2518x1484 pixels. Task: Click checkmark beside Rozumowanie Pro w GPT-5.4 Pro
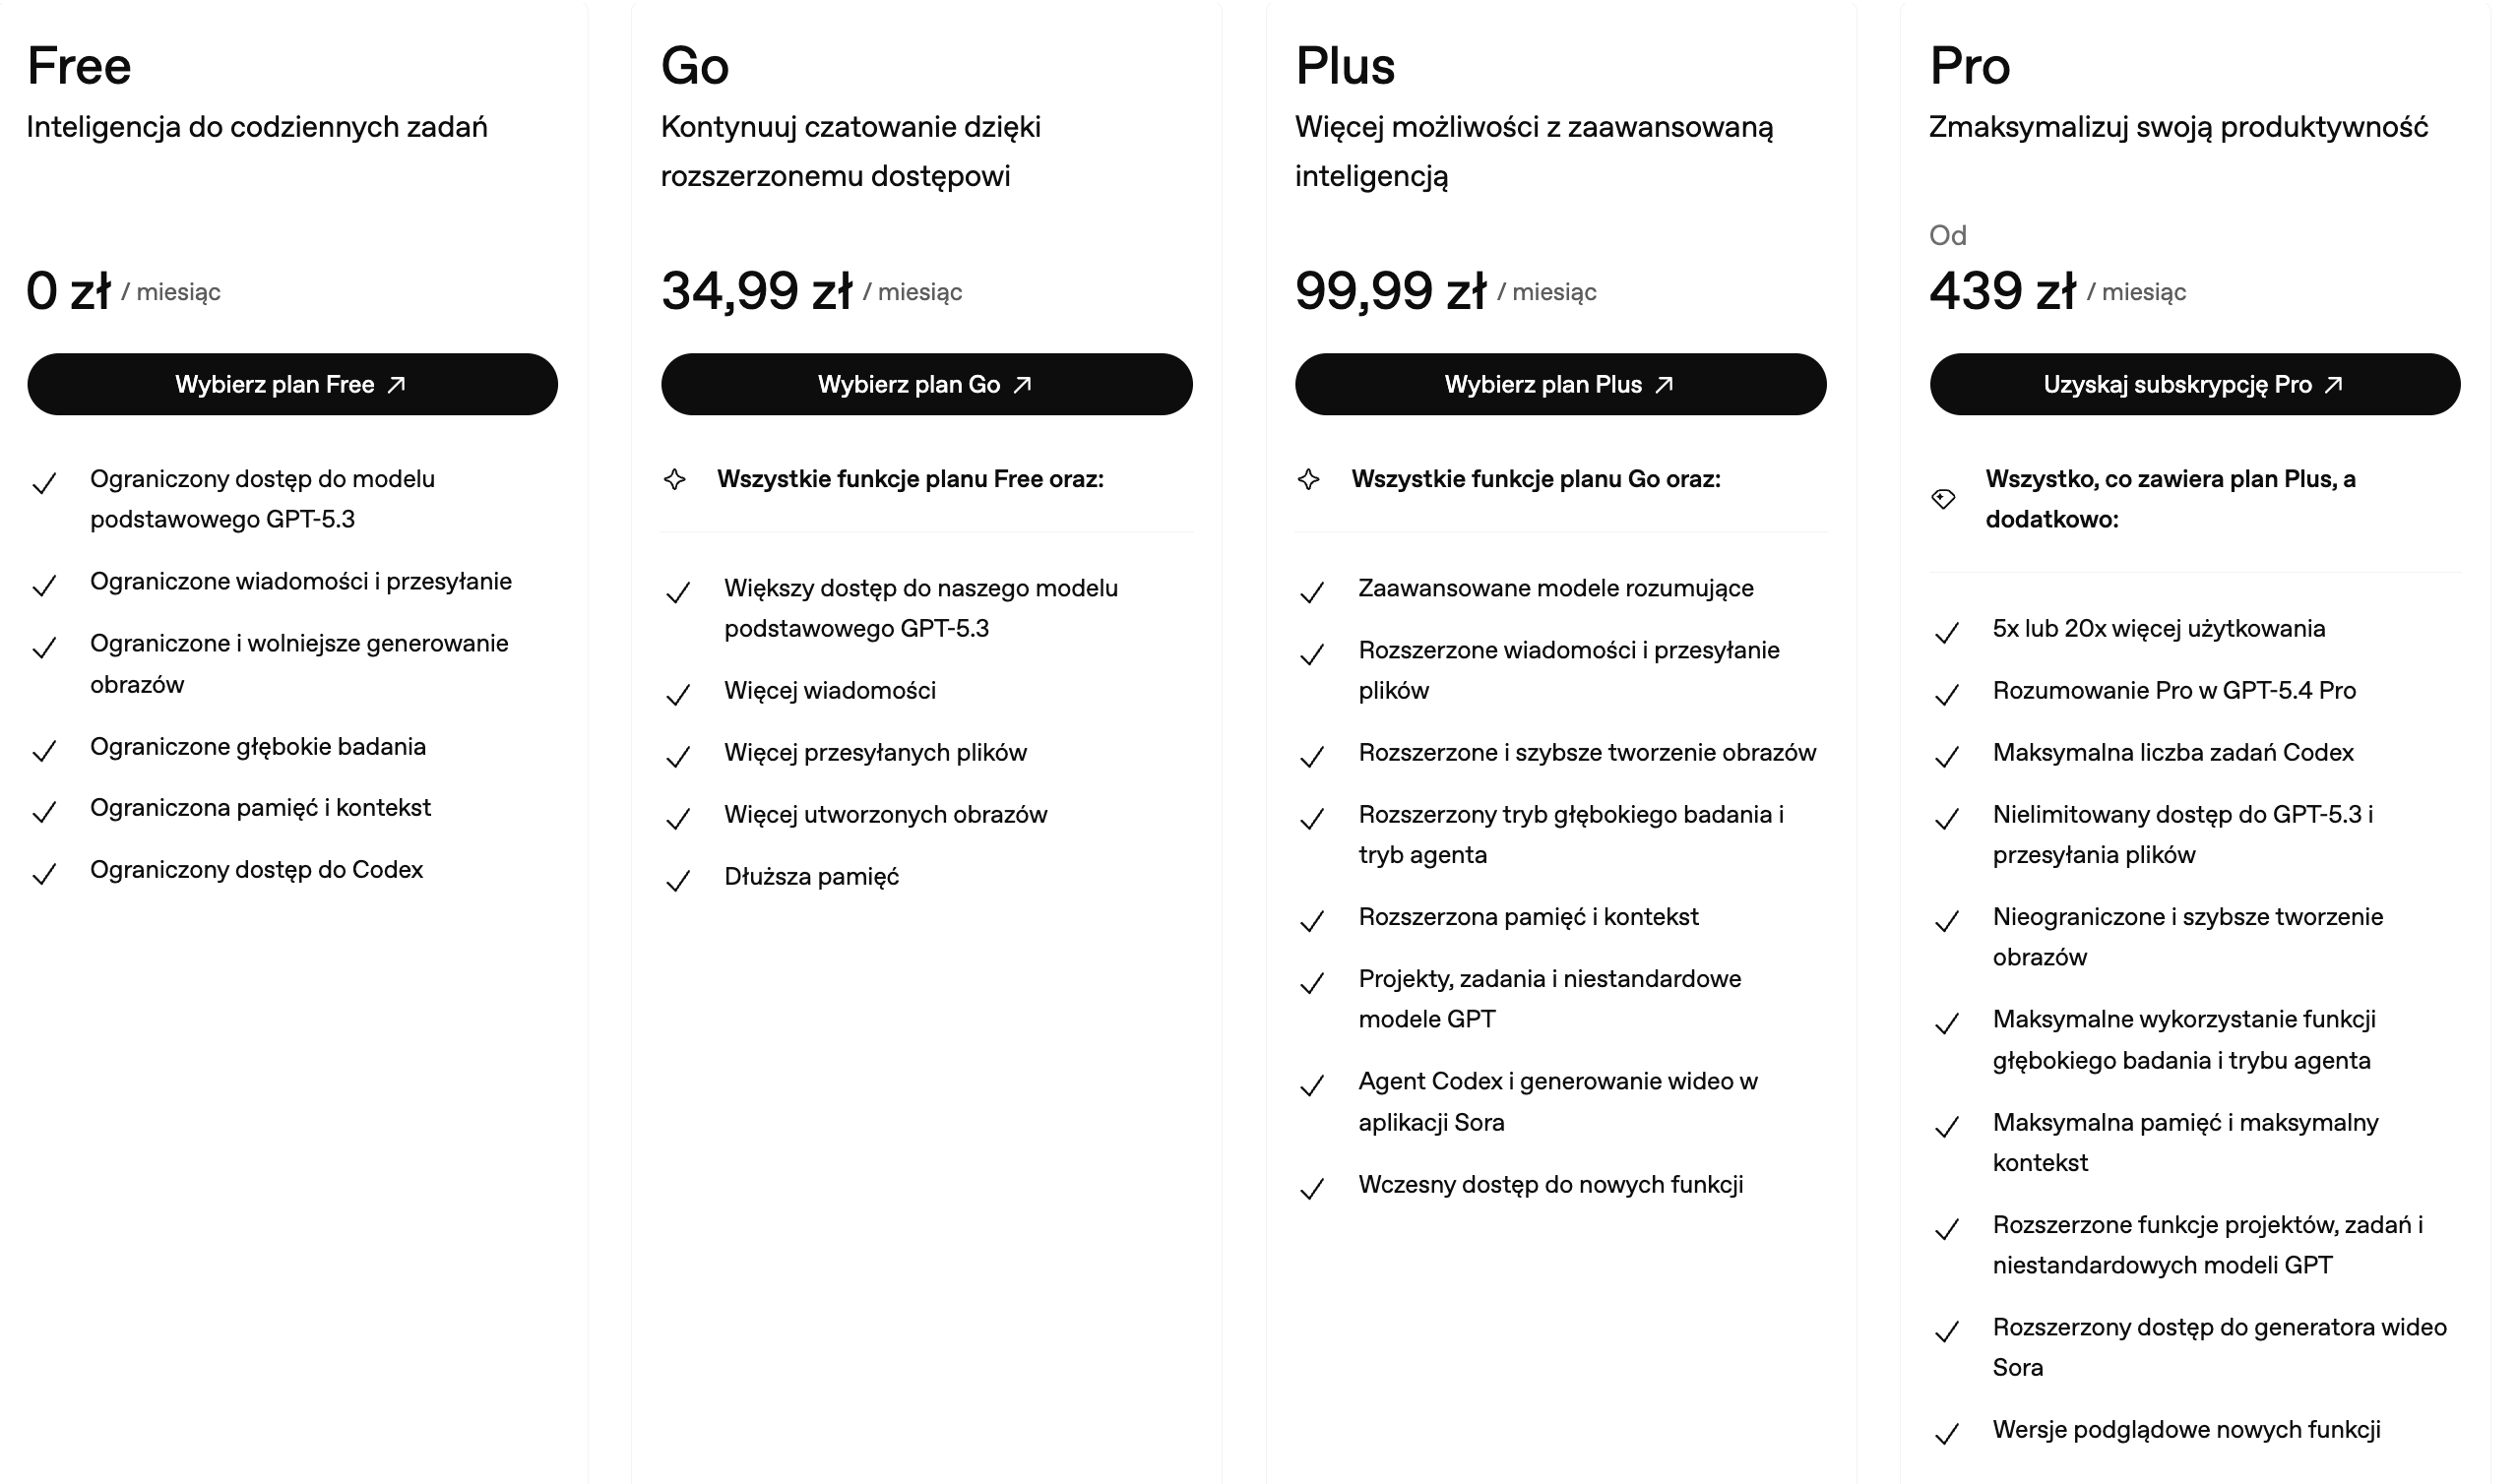pyautogui.click(x=1947, y=695)
